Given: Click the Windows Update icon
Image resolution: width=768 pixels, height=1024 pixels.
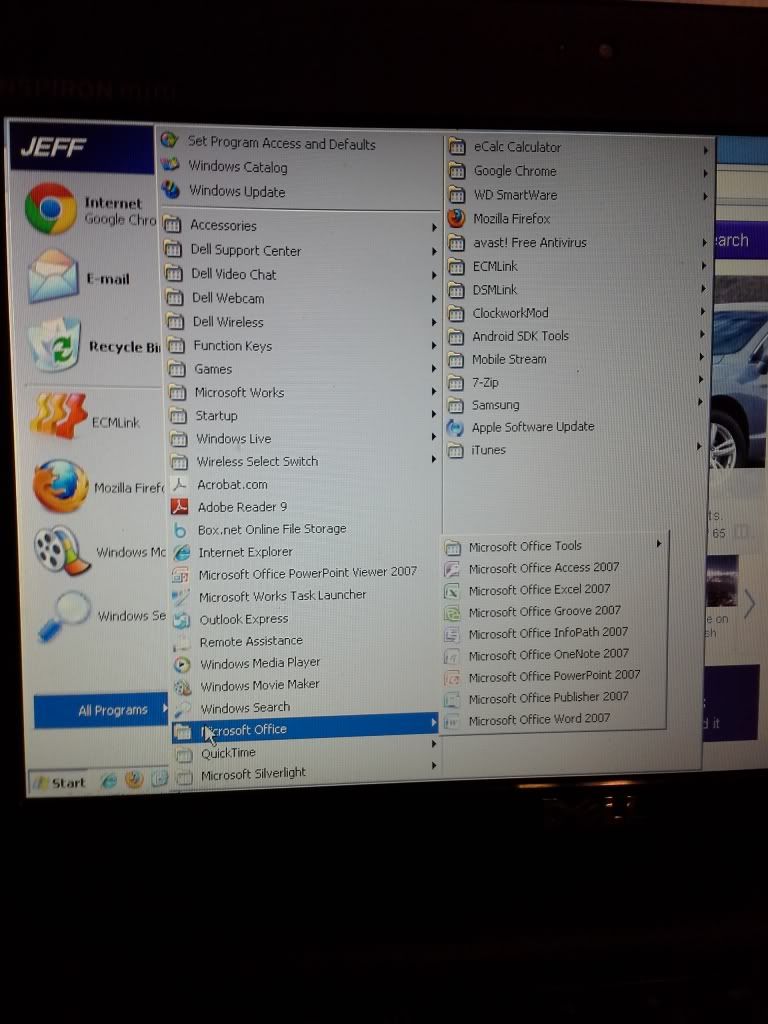Looking at the screenshot, I should pyautogui.click(x=170, y=189).
